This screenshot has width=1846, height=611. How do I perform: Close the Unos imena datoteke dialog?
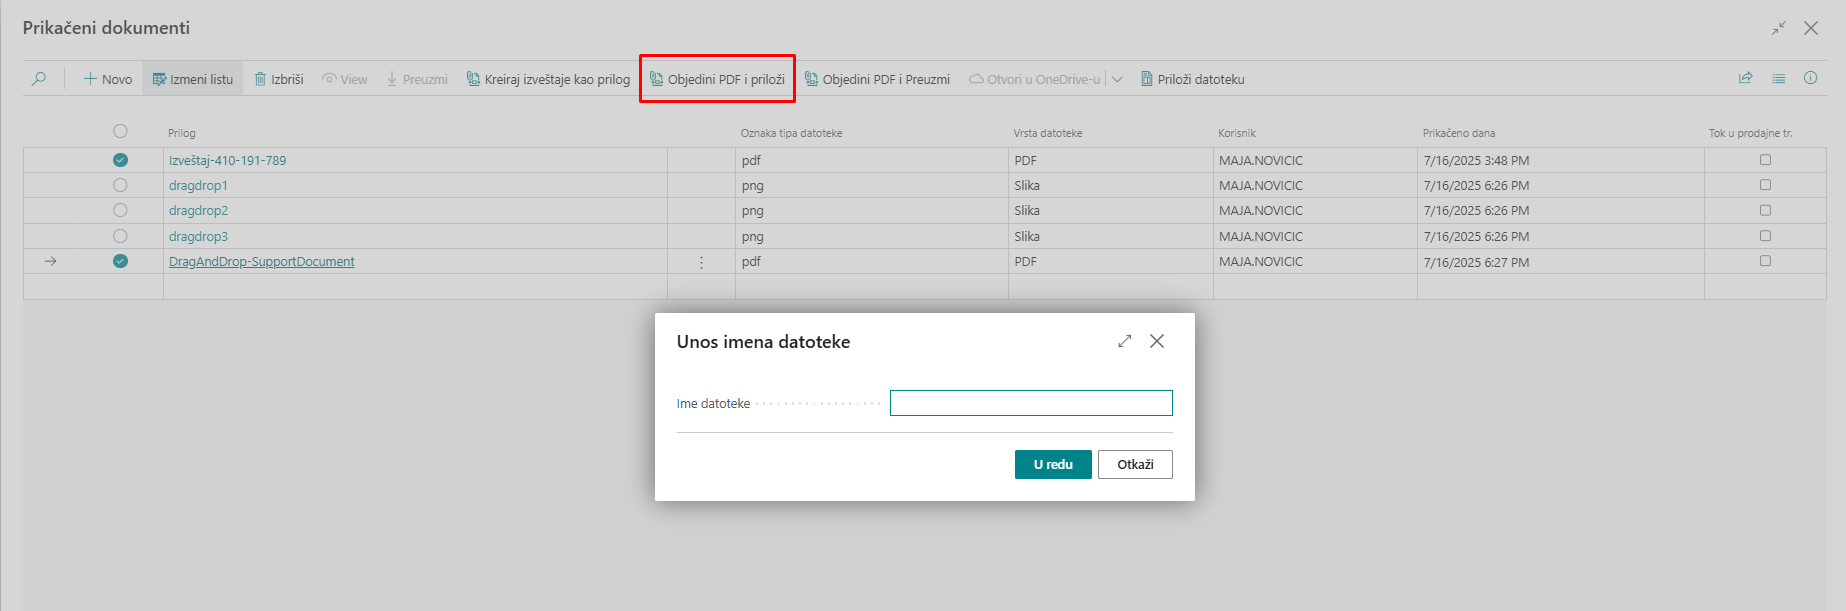coord(1157,341)
